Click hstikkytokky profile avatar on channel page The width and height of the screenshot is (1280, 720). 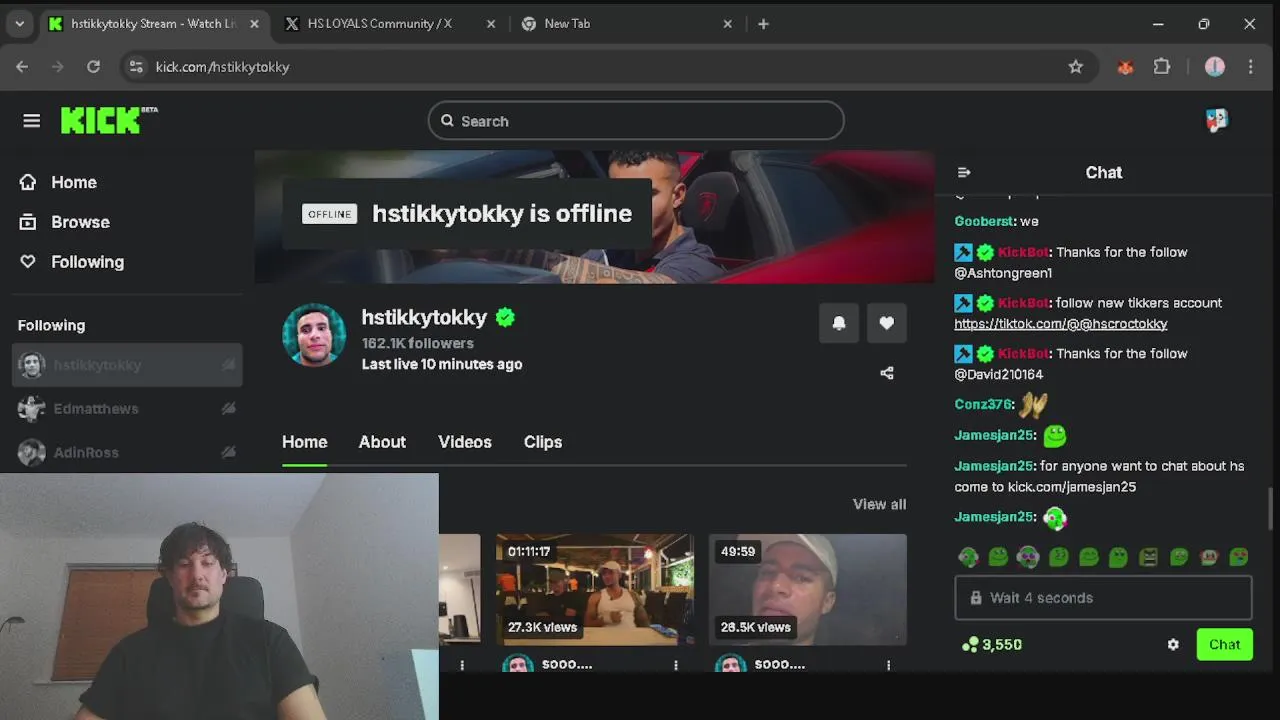314,335
